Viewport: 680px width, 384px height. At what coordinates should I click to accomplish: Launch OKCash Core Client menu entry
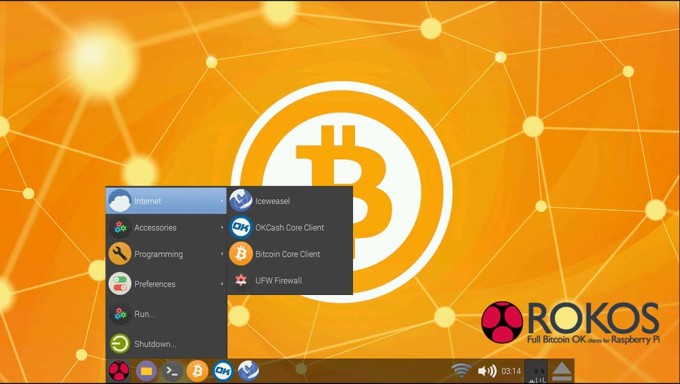pyautogui.click(x=290, y=227)
